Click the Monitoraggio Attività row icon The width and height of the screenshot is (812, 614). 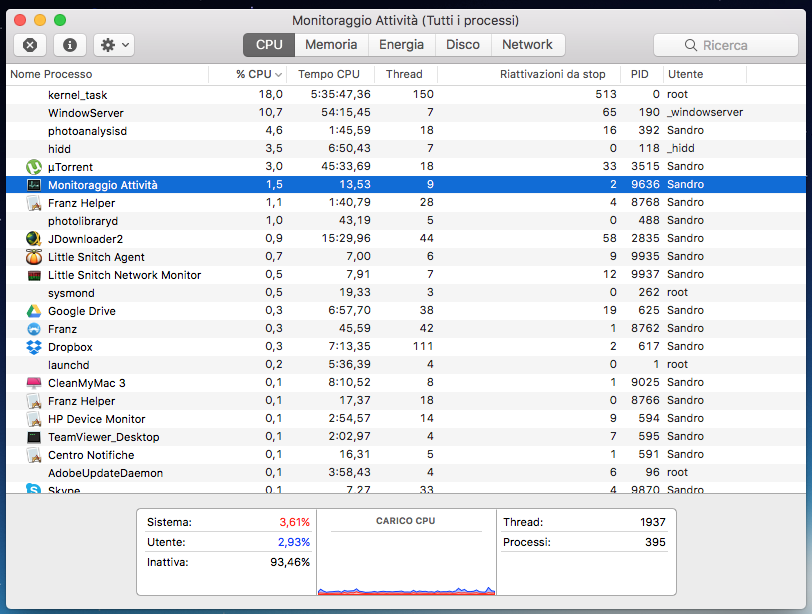[34, 185]
